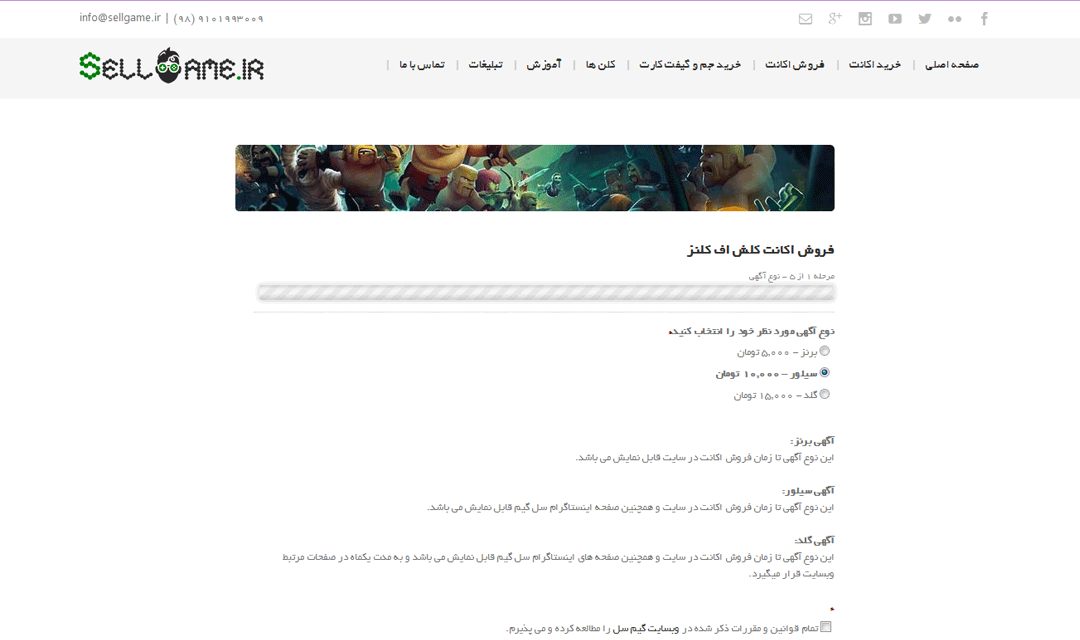The width and height of the screenshot is (1080, 640).
Task: Open the Facebook social icon
Action: click(984, 19)
